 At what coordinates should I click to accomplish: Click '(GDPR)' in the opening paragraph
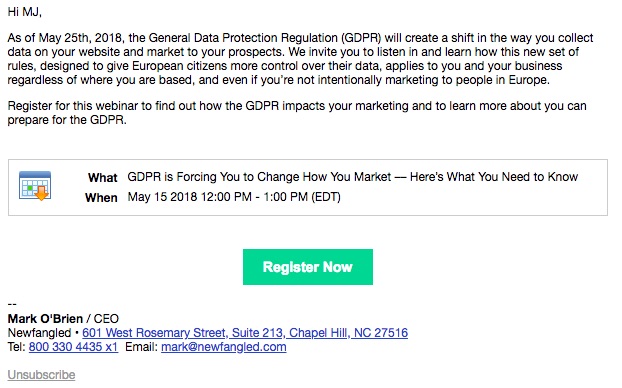pos(361,38)
